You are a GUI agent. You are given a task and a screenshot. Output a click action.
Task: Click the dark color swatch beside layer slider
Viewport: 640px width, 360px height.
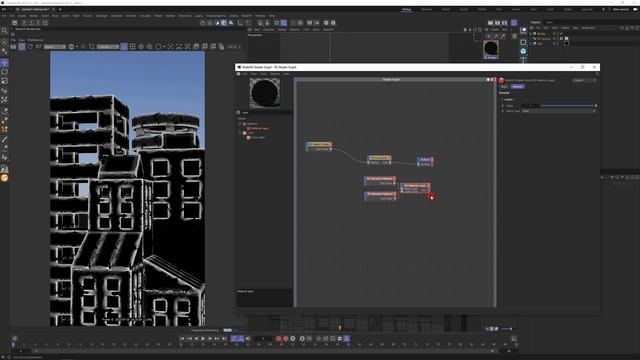531,106
